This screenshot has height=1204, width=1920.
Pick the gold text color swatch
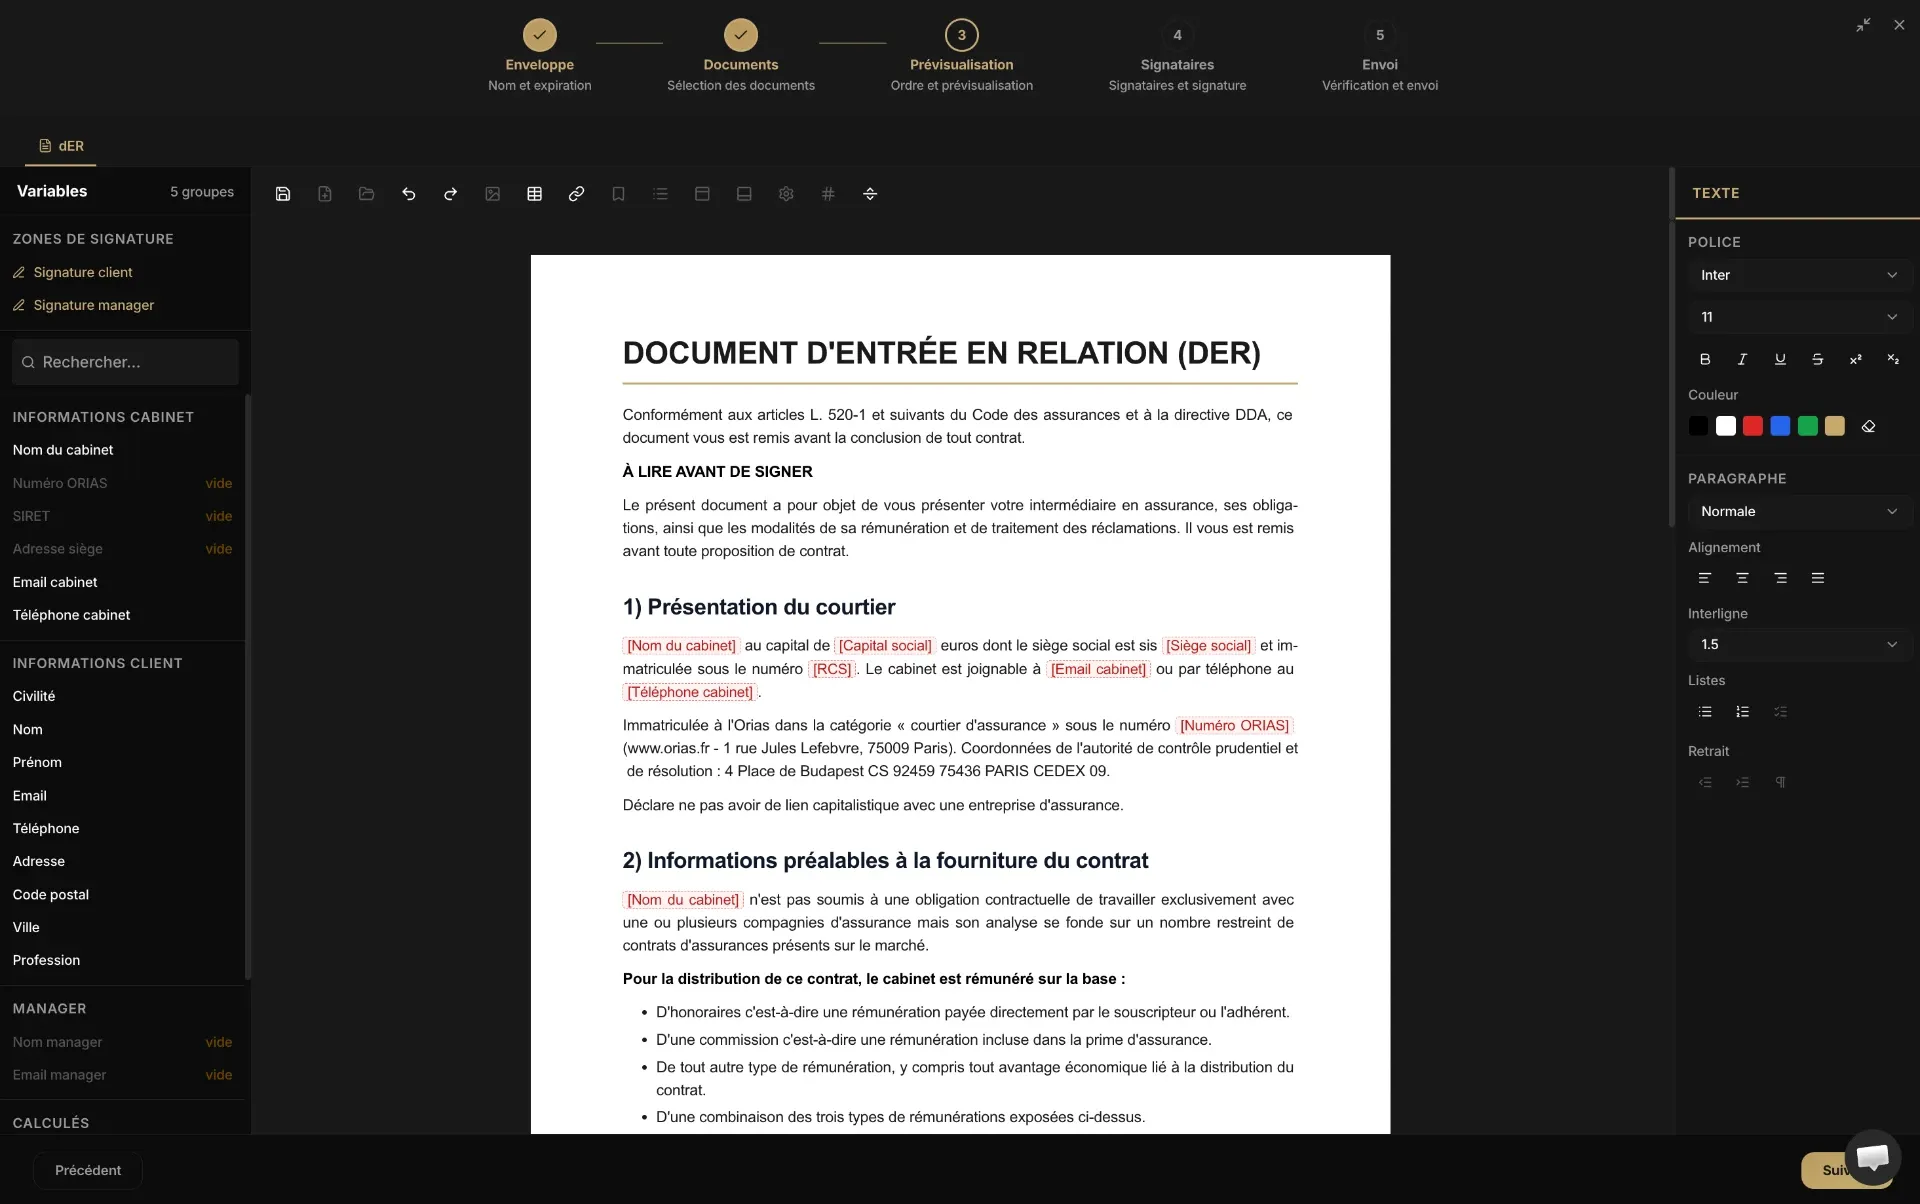[x=1835, y=427]
